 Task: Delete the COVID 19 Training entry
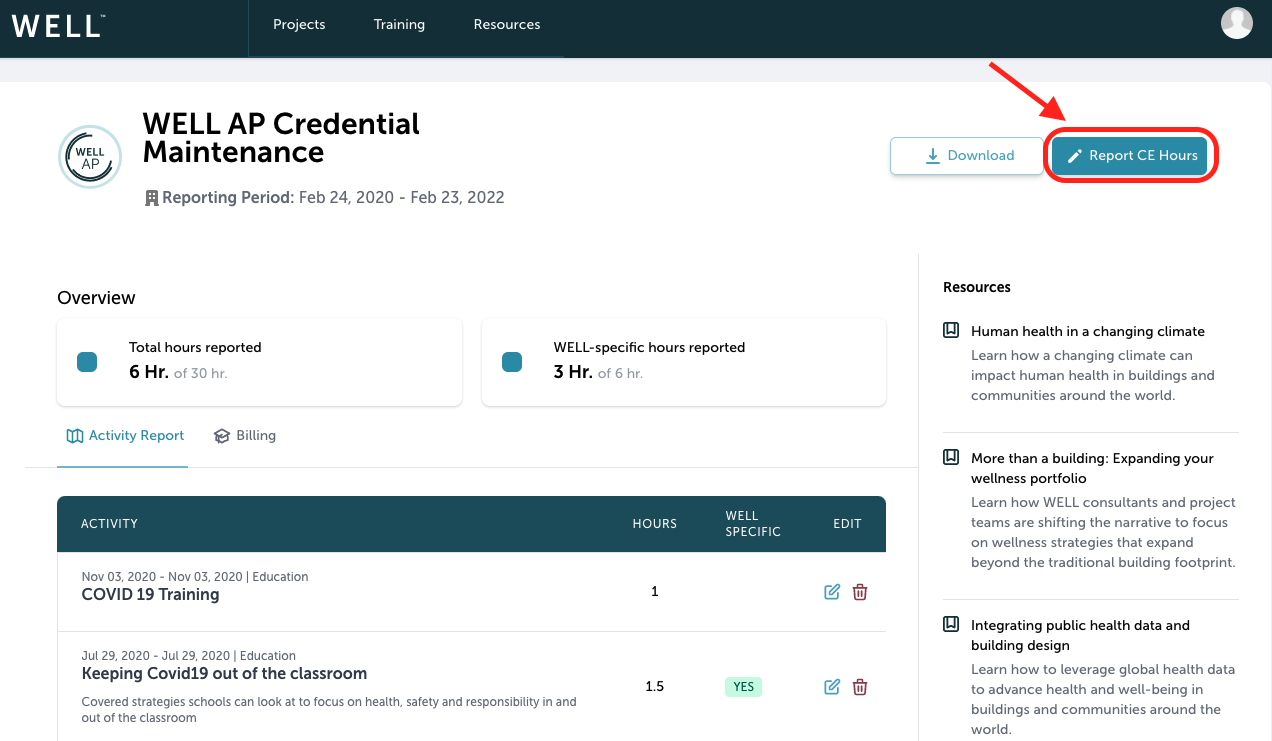(x=860, y=592)
